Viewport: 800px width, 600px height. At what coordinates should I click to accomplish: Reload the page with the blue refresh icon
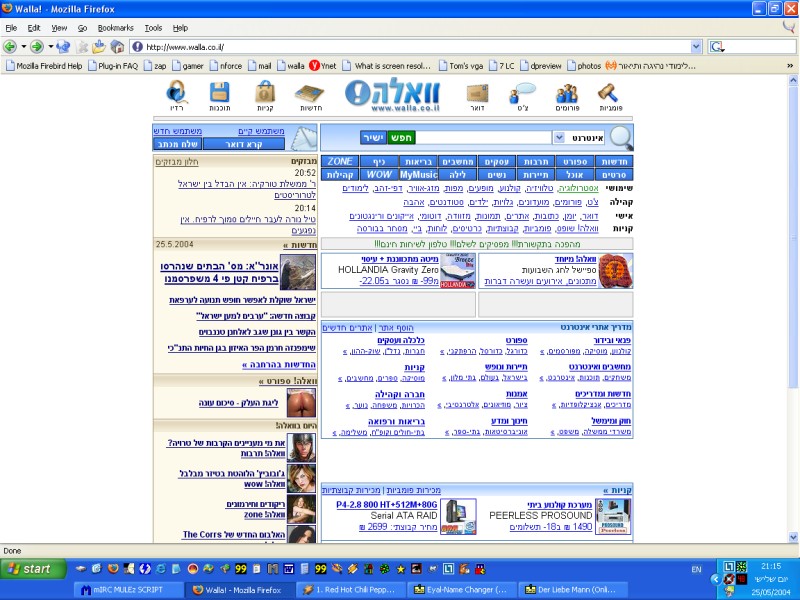coord(63,47)
